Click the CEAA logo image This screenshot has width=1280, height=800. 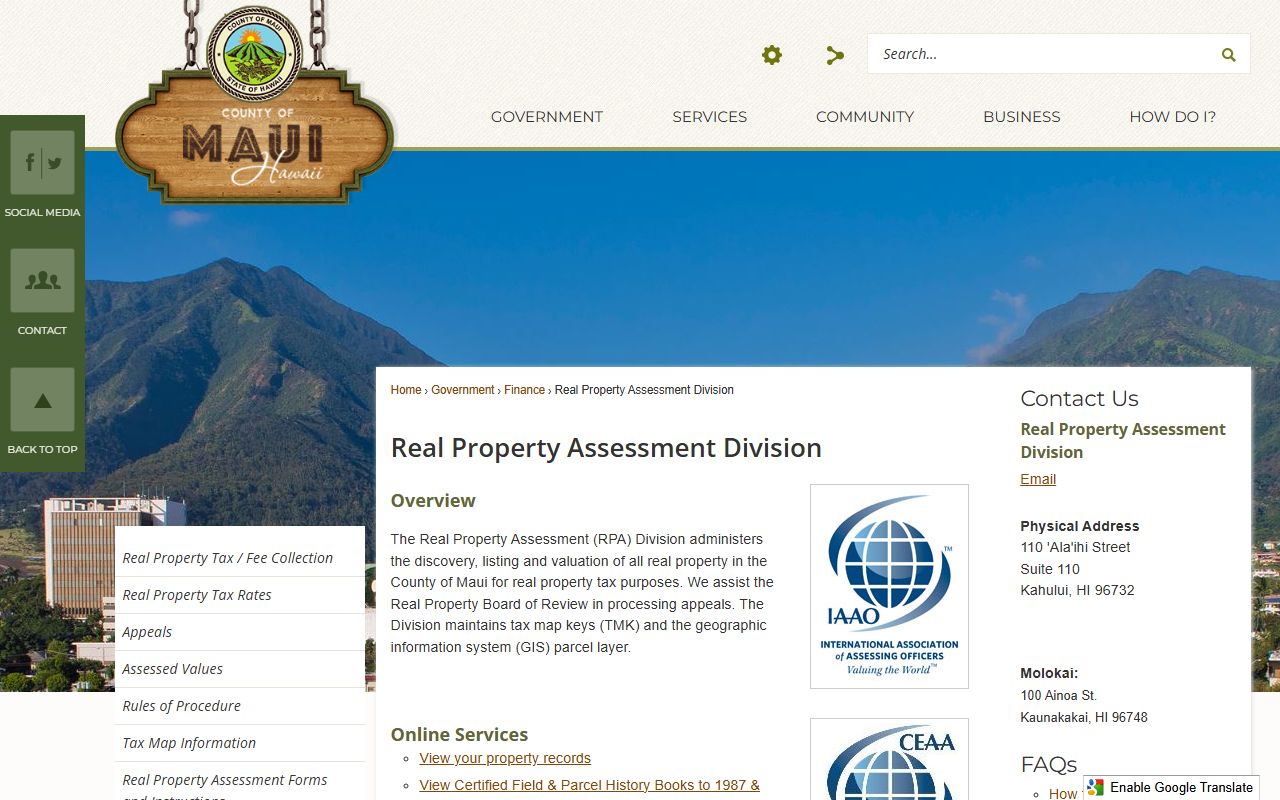889,759
